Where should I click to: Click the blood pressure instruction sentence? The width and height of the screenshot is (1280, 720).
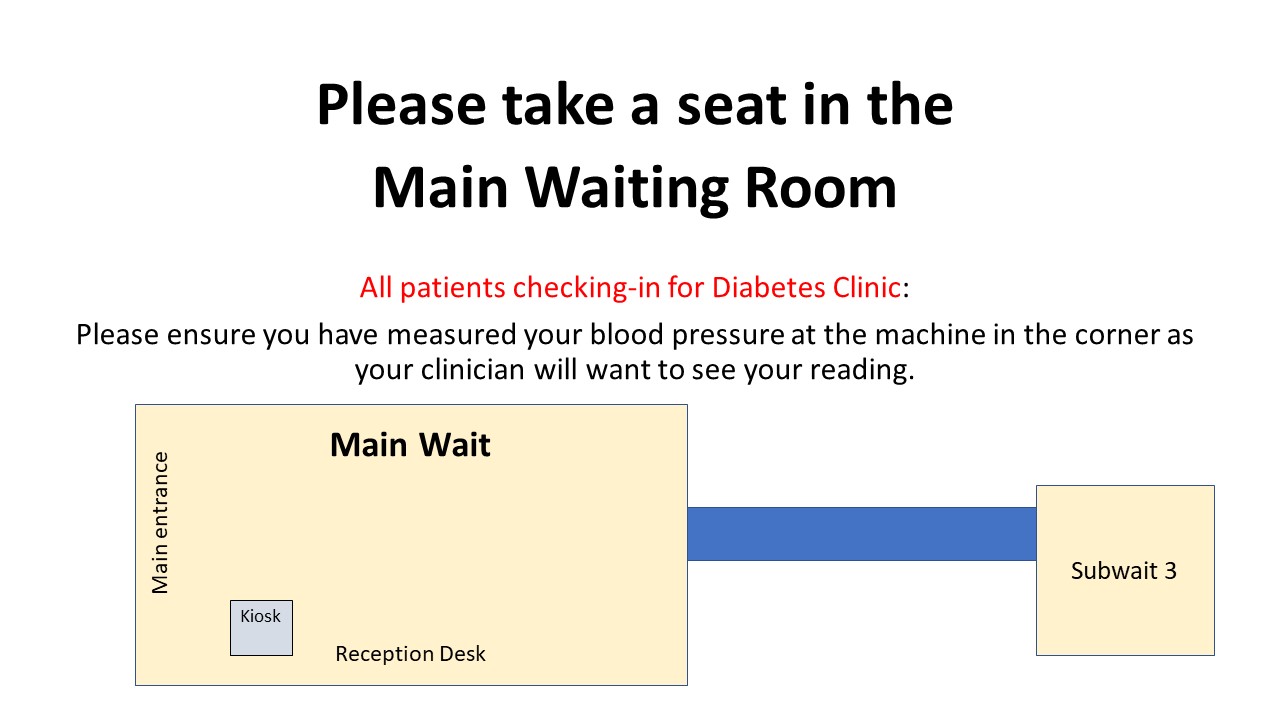[x=635, y=352]
